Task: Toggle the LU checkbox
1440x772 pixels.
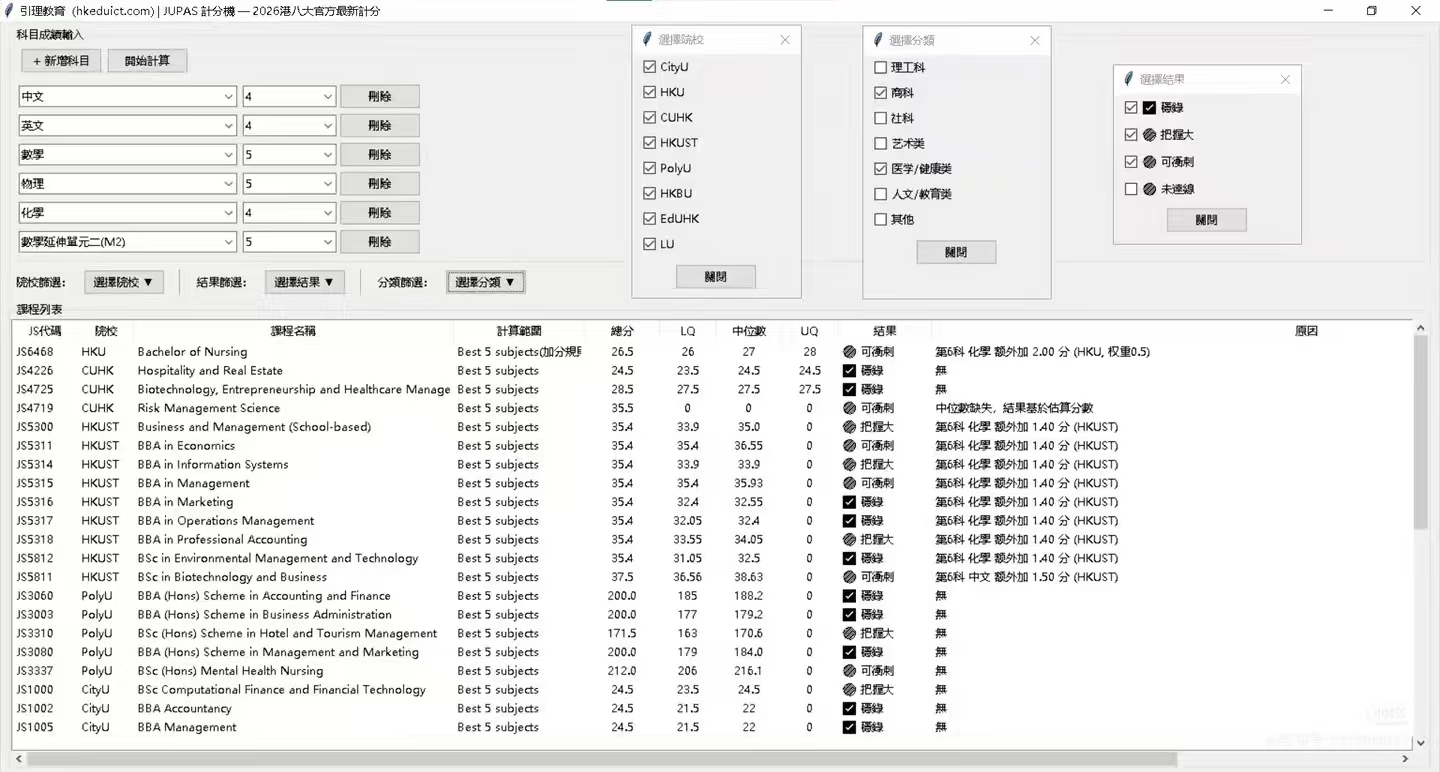Action: click(x=650, y=244)
